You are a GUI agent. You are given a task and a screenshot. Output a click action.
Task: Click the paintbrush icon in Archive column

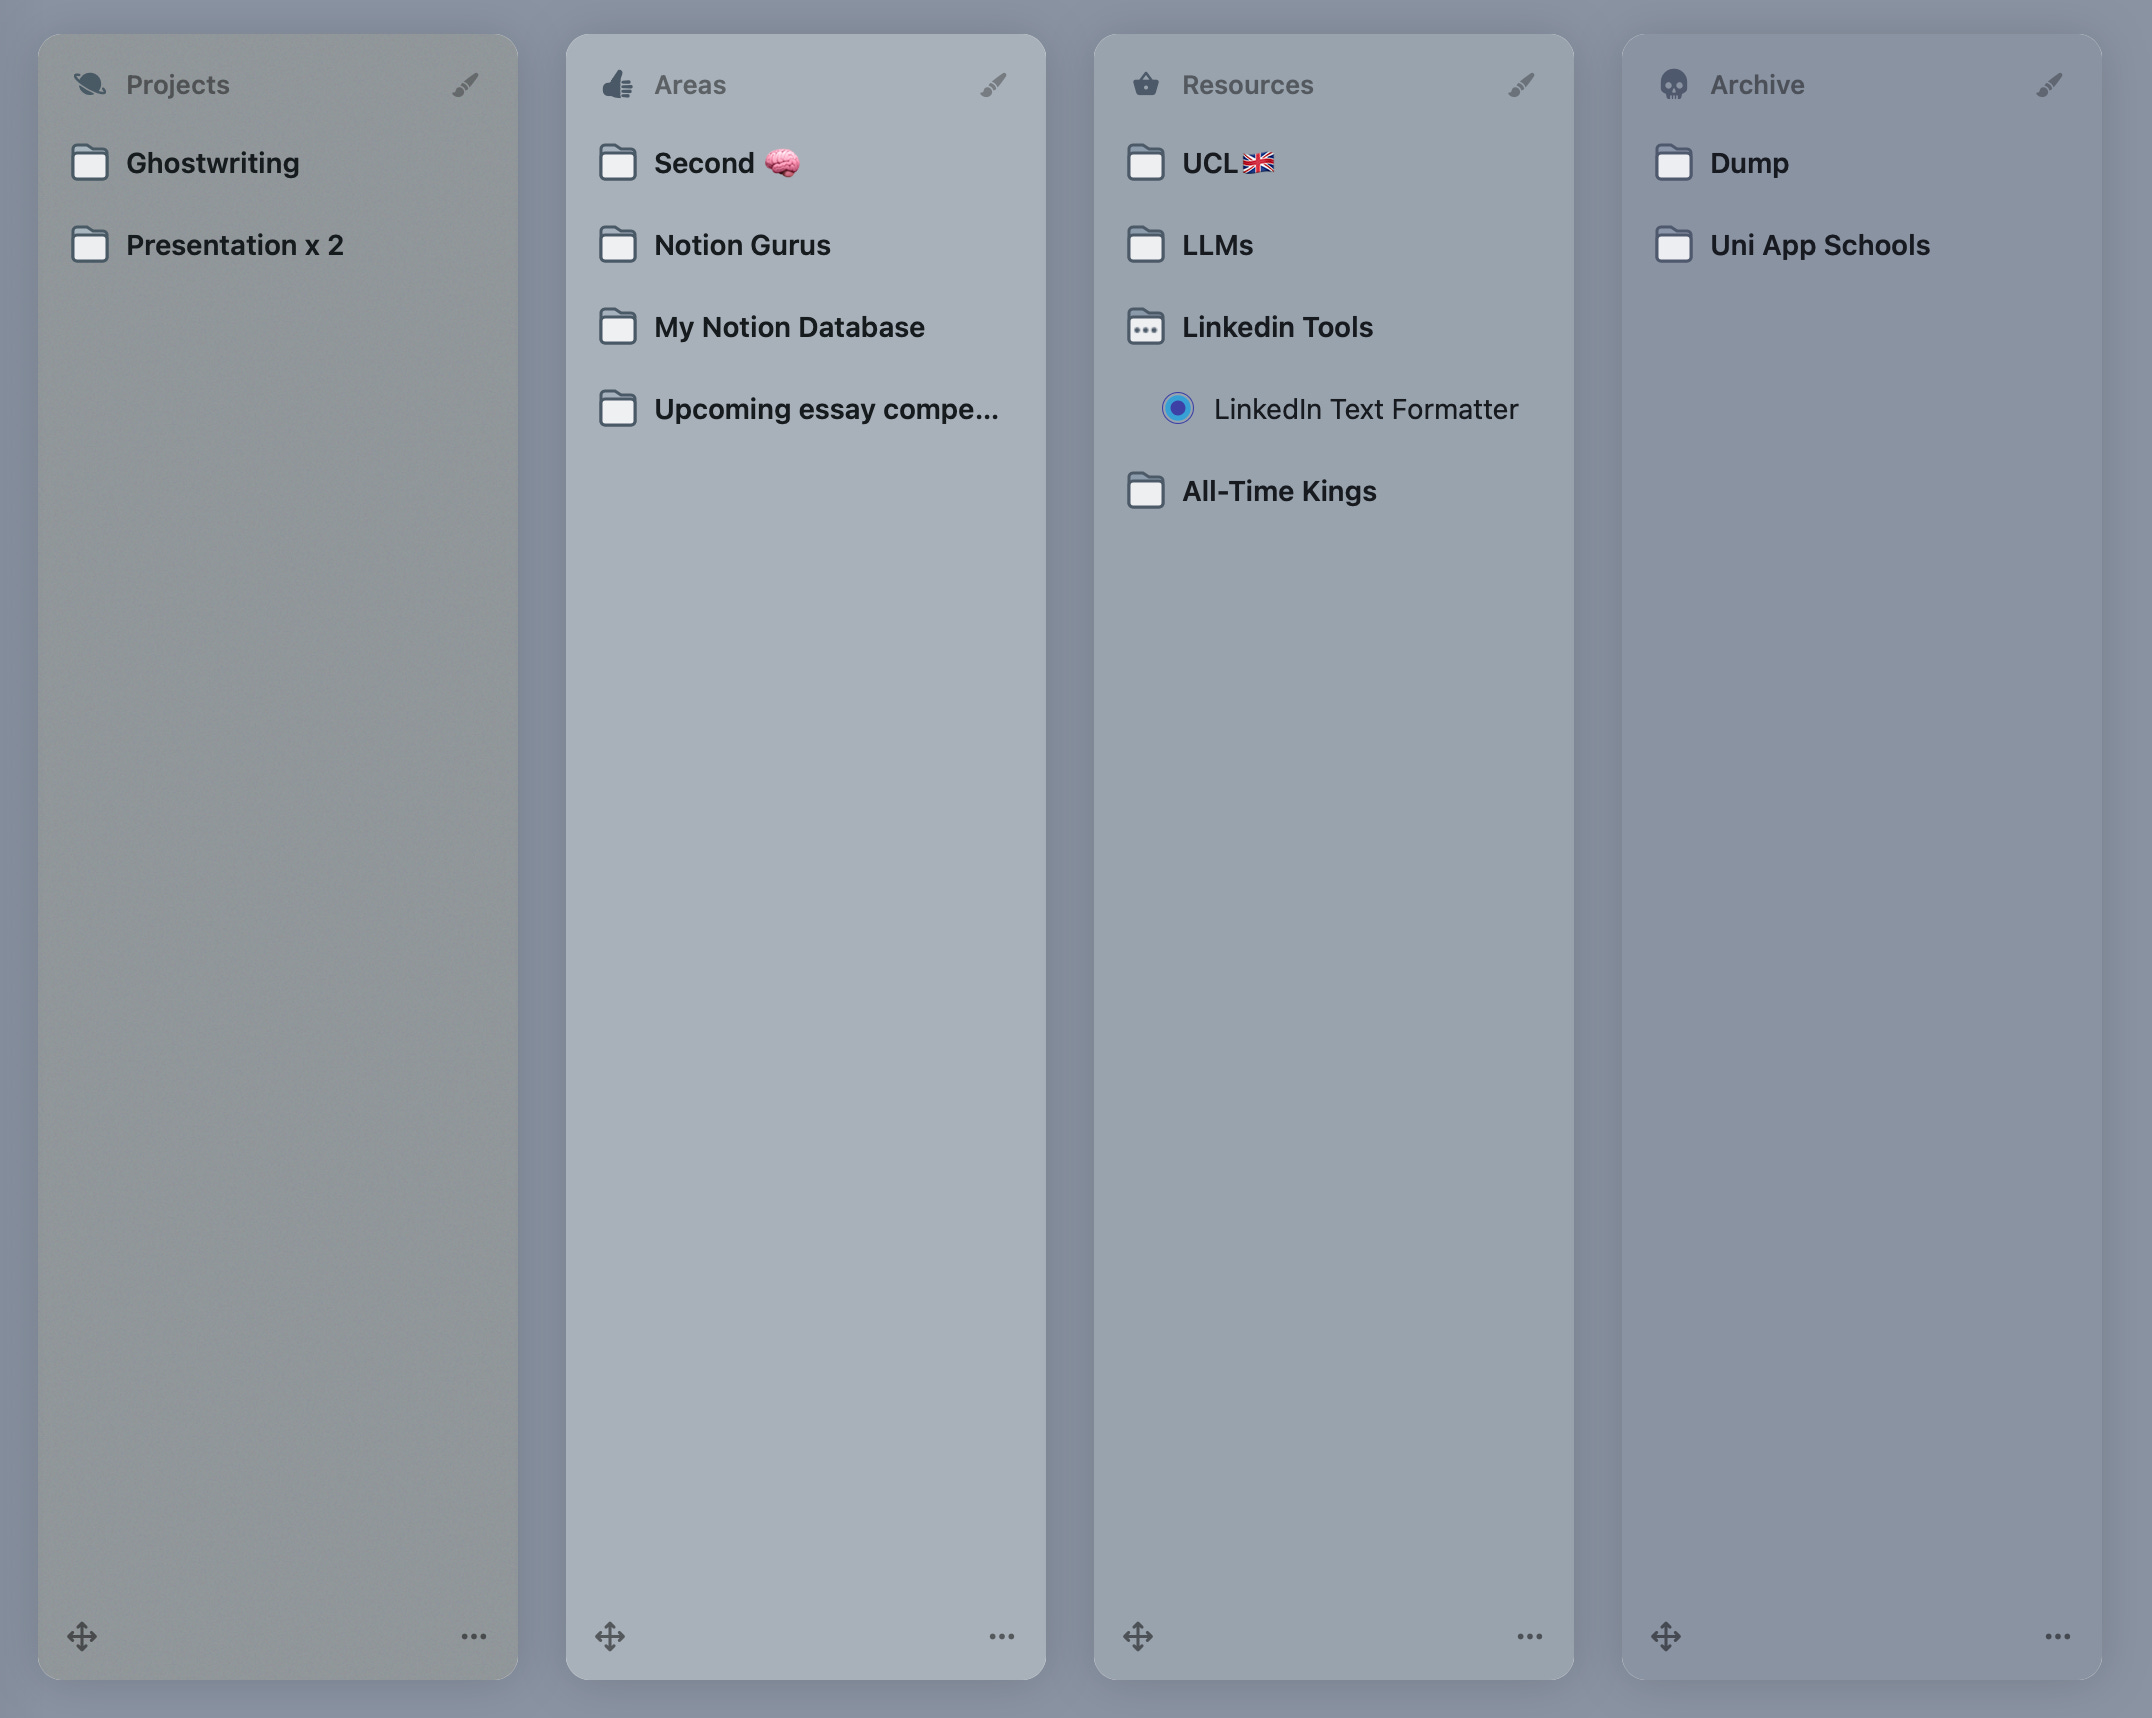coord(2049,85)
